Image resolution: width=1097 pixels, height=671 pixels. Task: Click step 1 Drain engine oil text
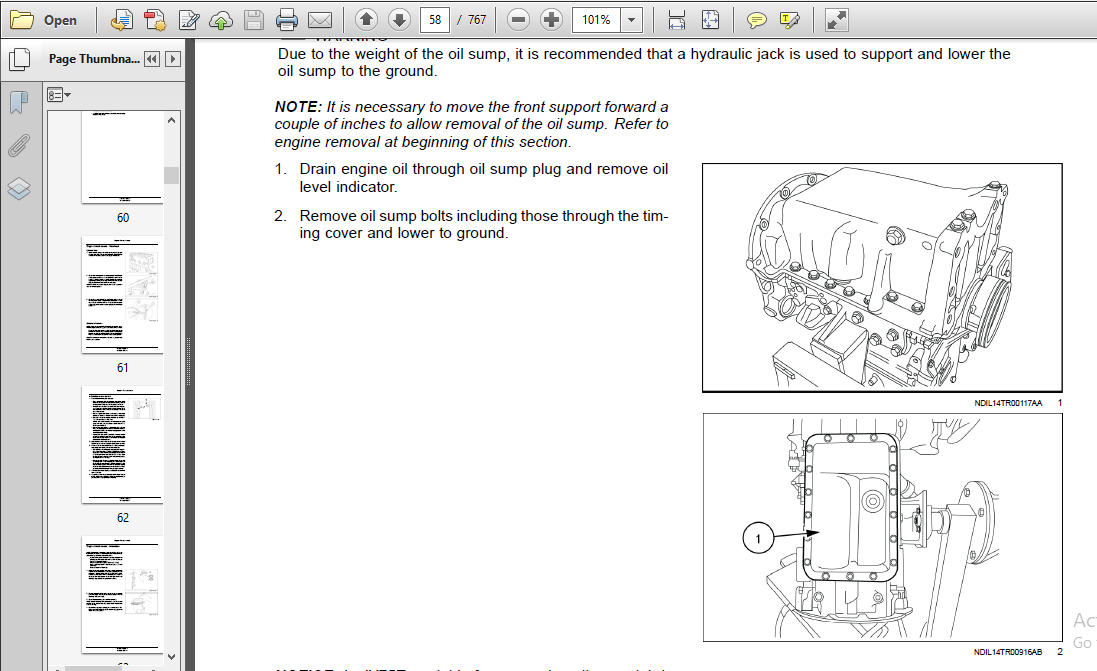[483, 178]
